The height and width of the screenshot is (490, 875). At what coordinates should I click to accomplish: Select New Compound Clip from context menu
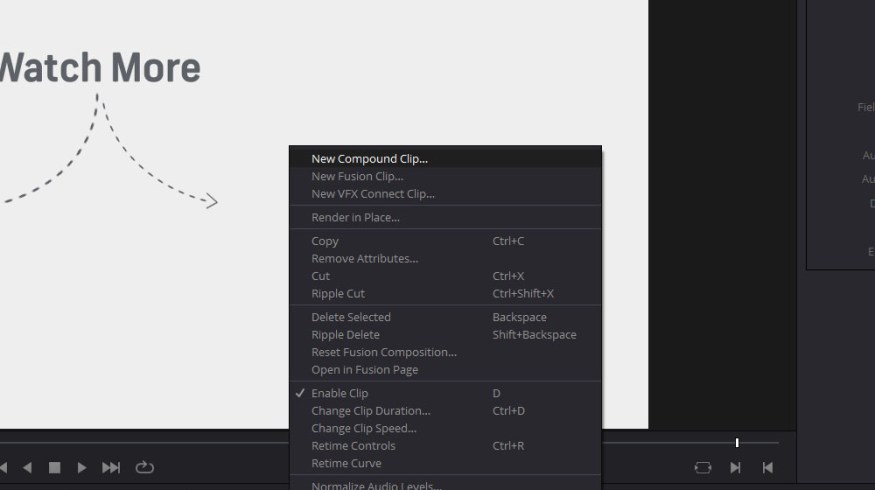click(x=369, y=158)
